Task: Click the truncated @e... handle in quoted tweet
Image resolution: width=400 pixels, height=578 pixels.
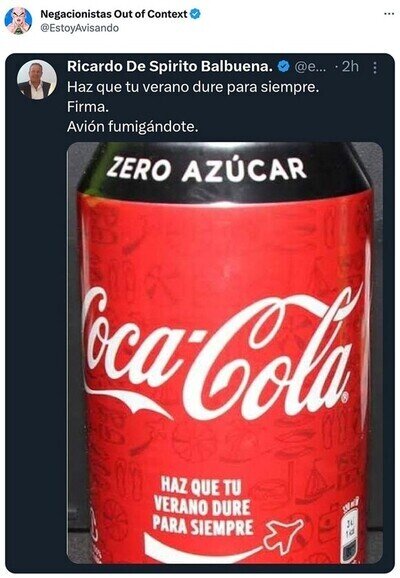Action: pyautogui.click(x=310, y=67)
